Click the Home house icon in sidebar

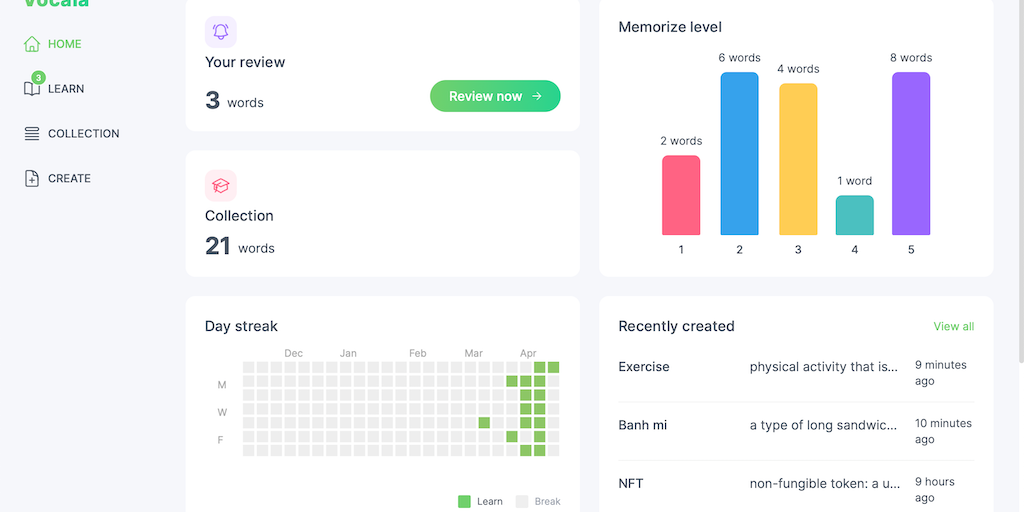[32, 44]
